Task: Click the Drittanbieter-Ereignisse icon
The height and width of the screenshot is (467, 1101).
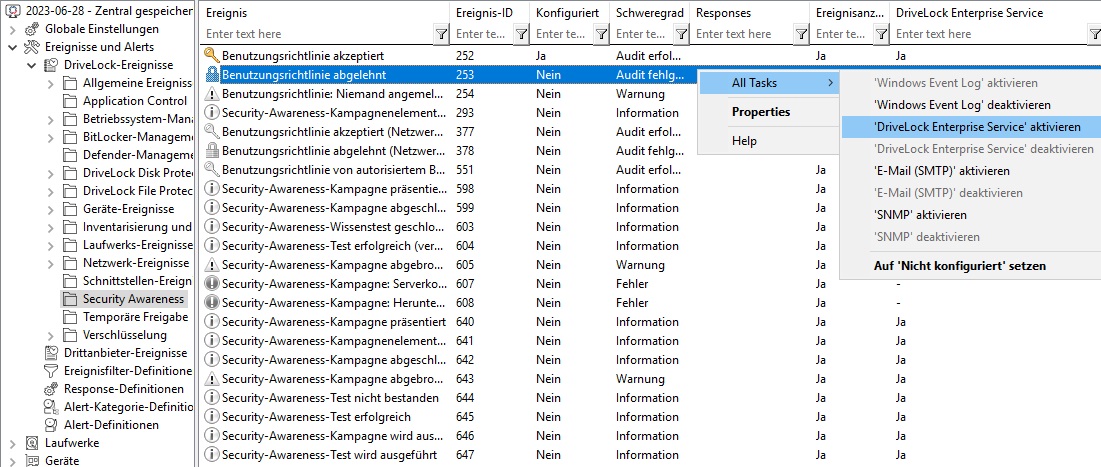Action: click(51, 353)
